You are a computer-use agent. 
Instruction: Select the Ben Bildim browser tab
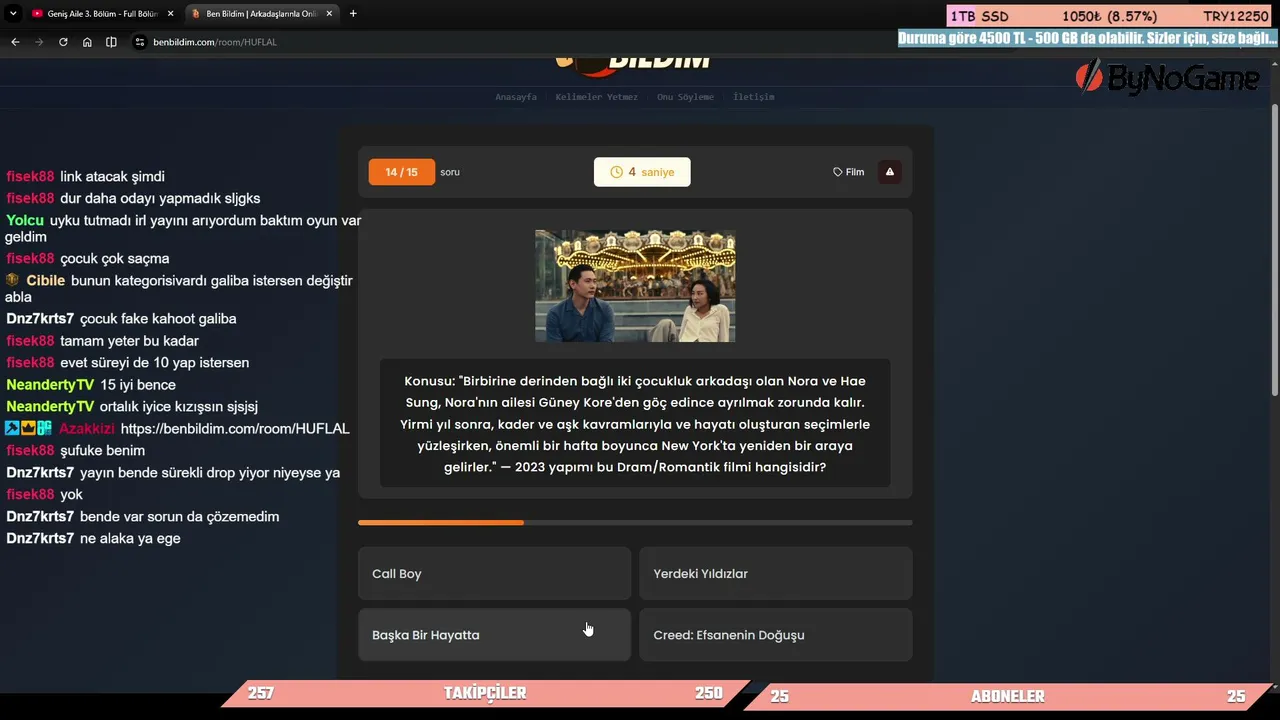tap(260, 14)
